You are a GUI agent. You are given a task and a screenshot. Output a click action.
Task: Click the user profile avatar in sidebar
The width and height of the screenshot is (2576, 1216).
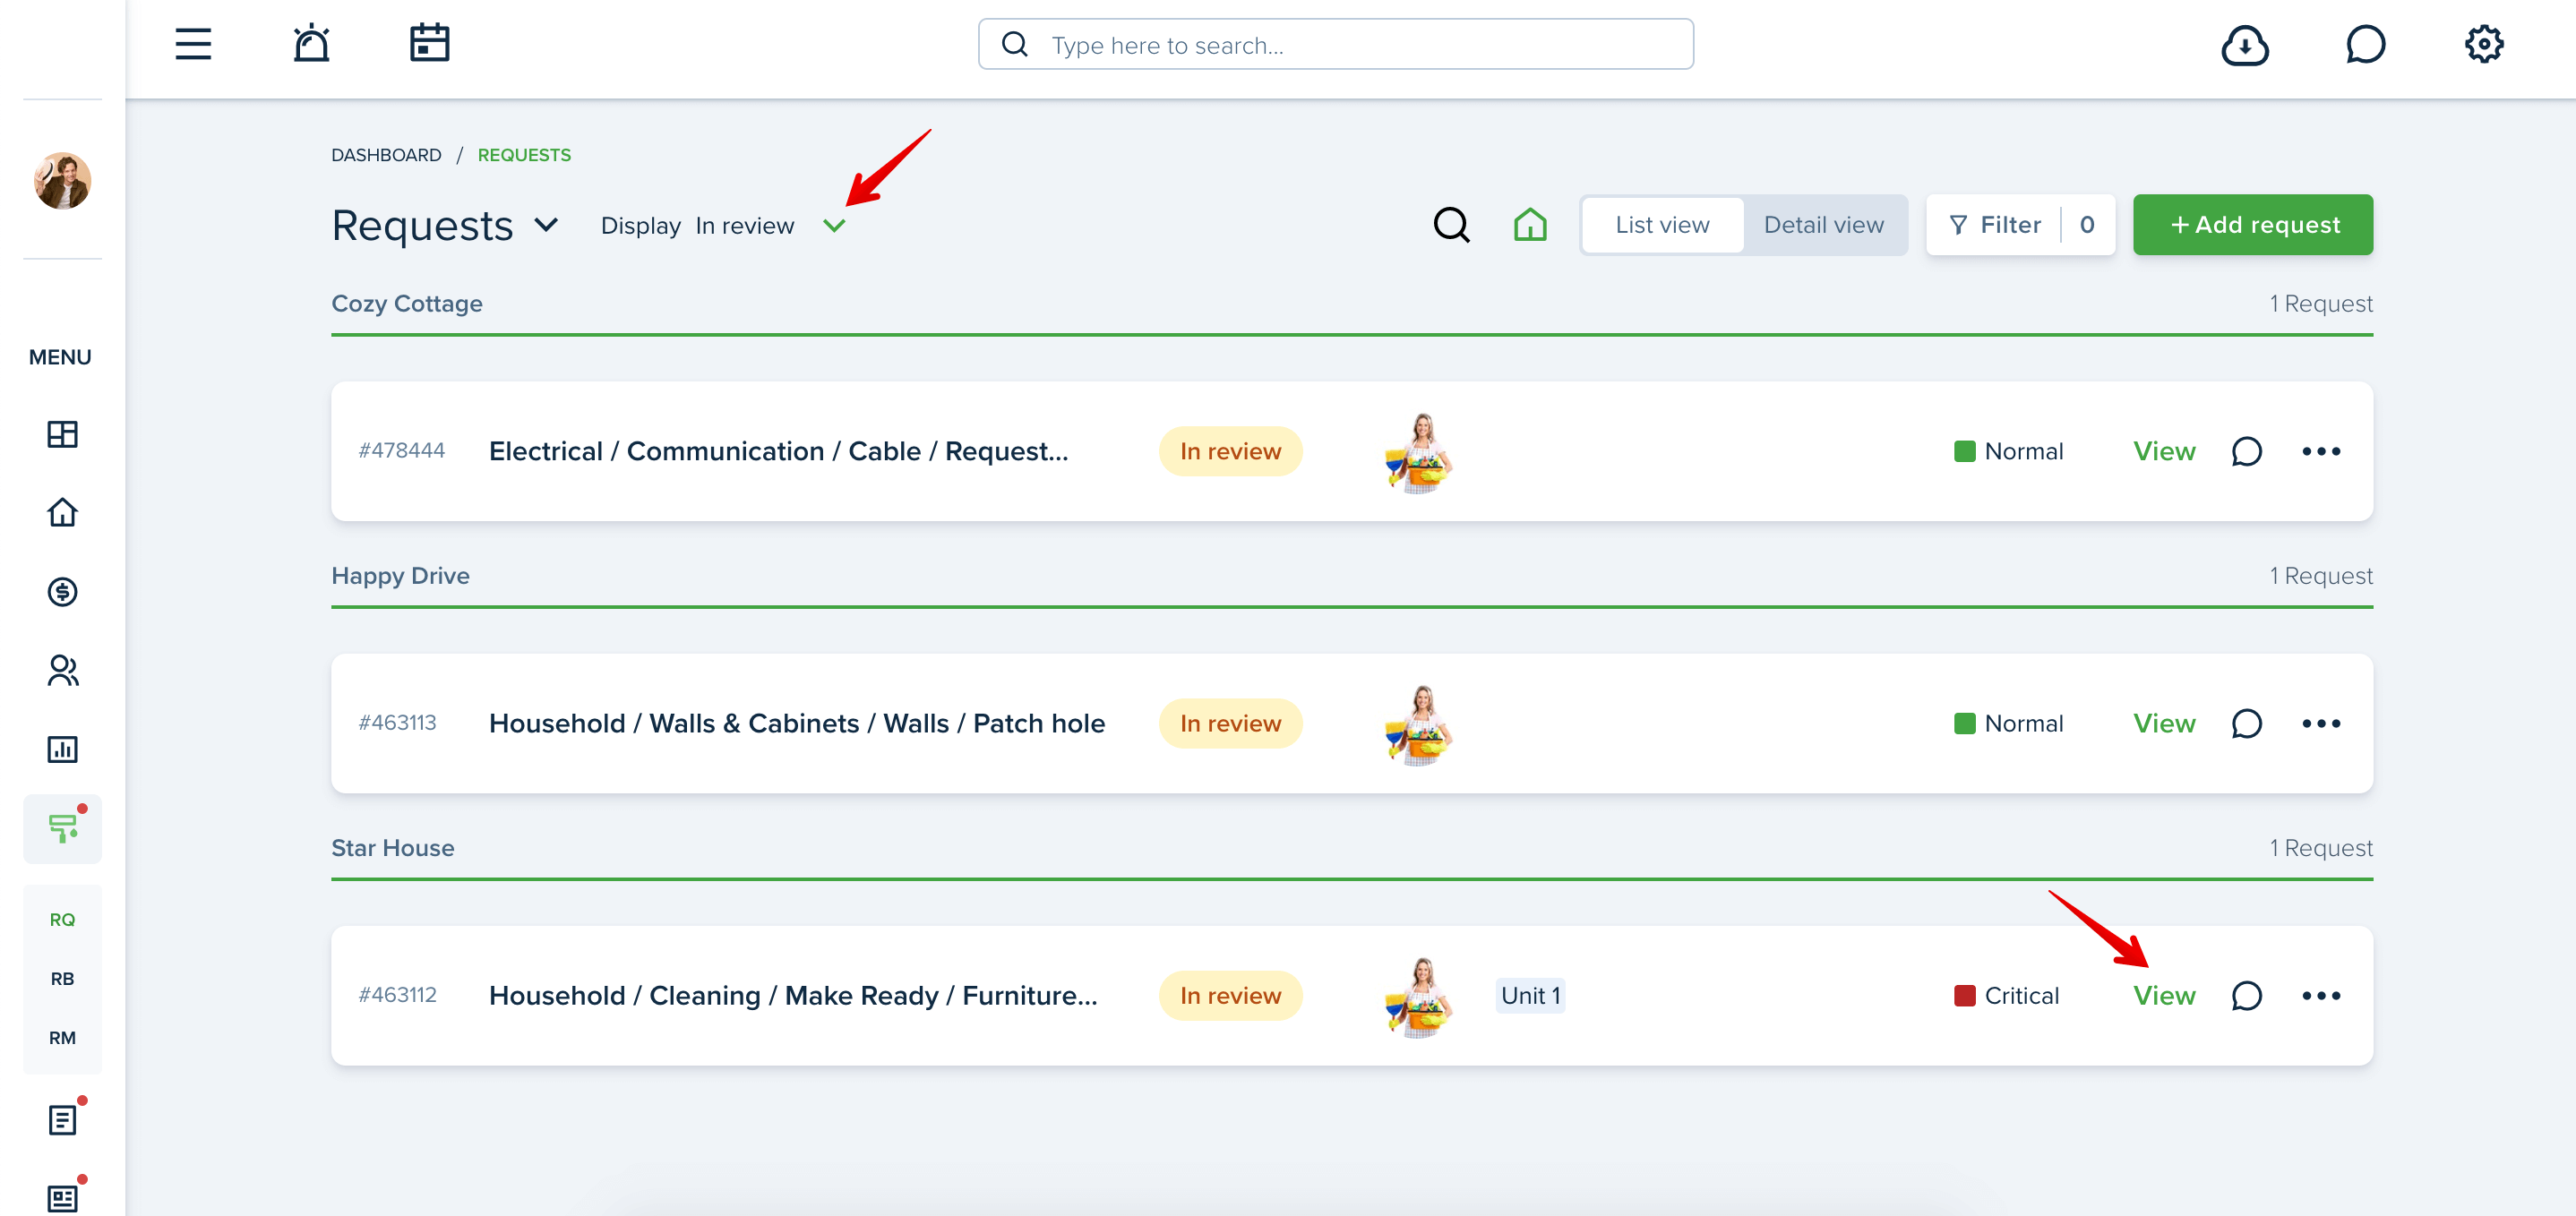(x=62, y=181)
